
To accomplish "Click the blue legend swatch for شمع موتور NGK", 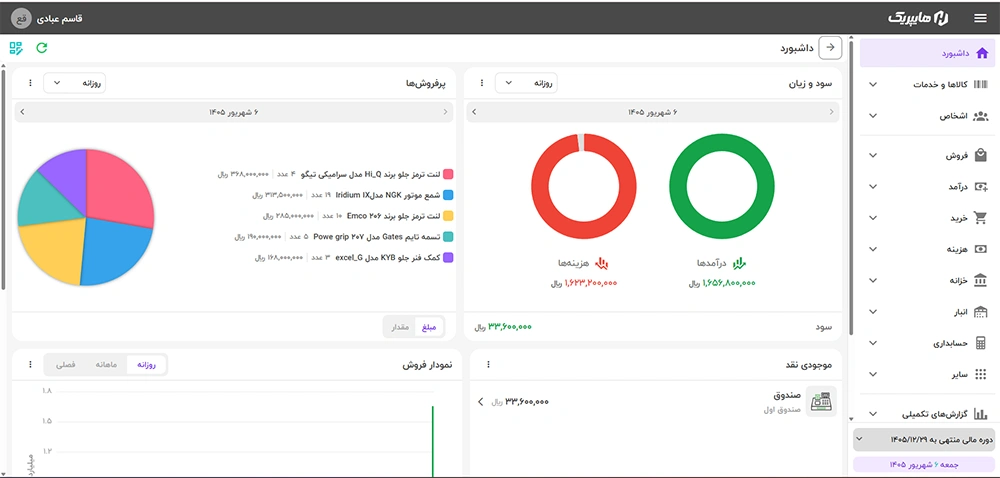I will (448, 195).
